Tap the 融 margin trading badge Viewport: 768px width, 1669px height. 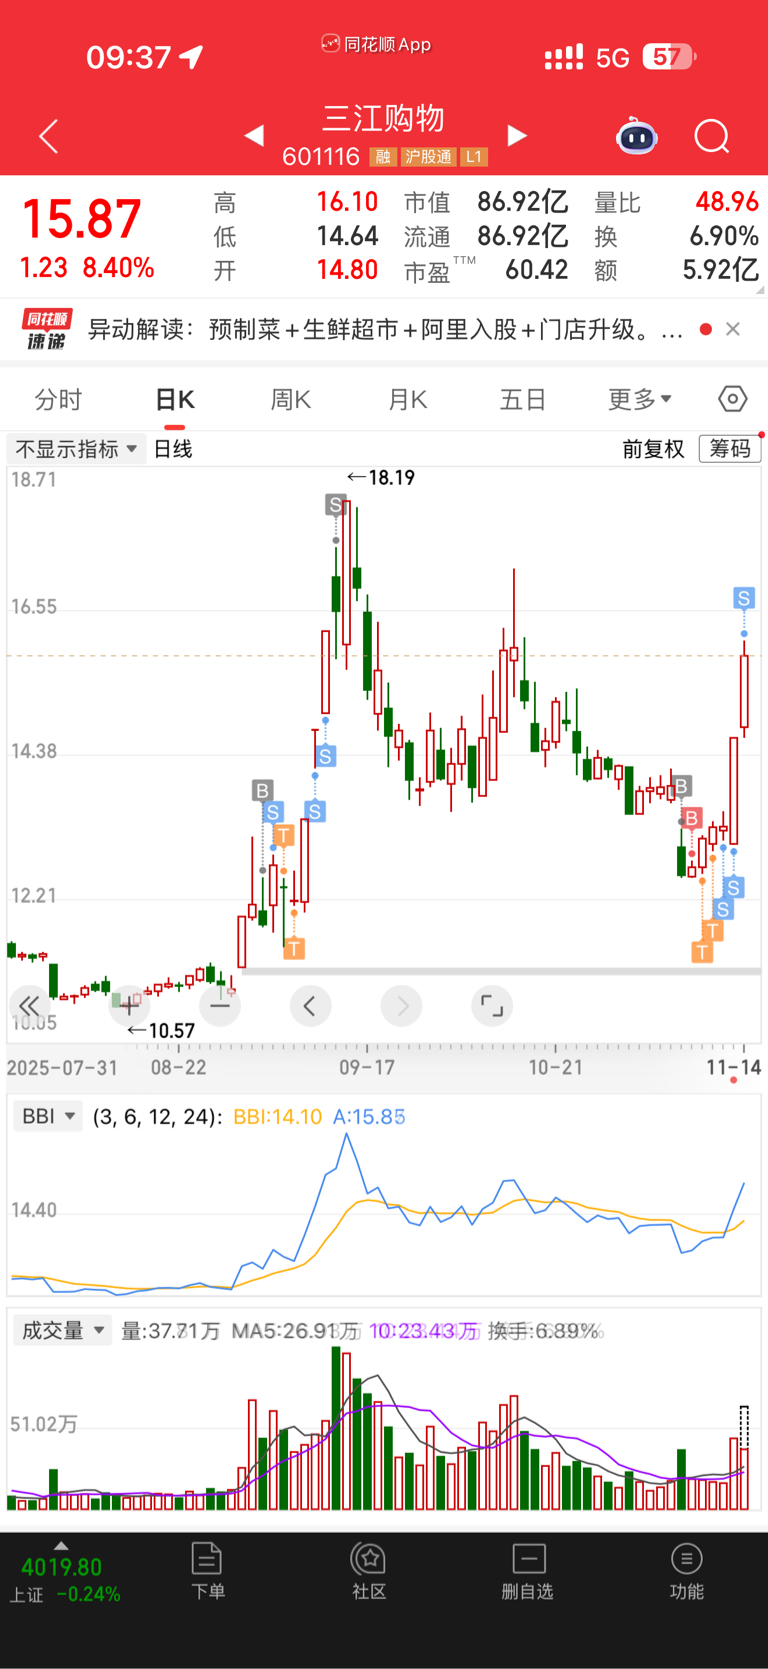pyautogui.click(x=383, y=157)
